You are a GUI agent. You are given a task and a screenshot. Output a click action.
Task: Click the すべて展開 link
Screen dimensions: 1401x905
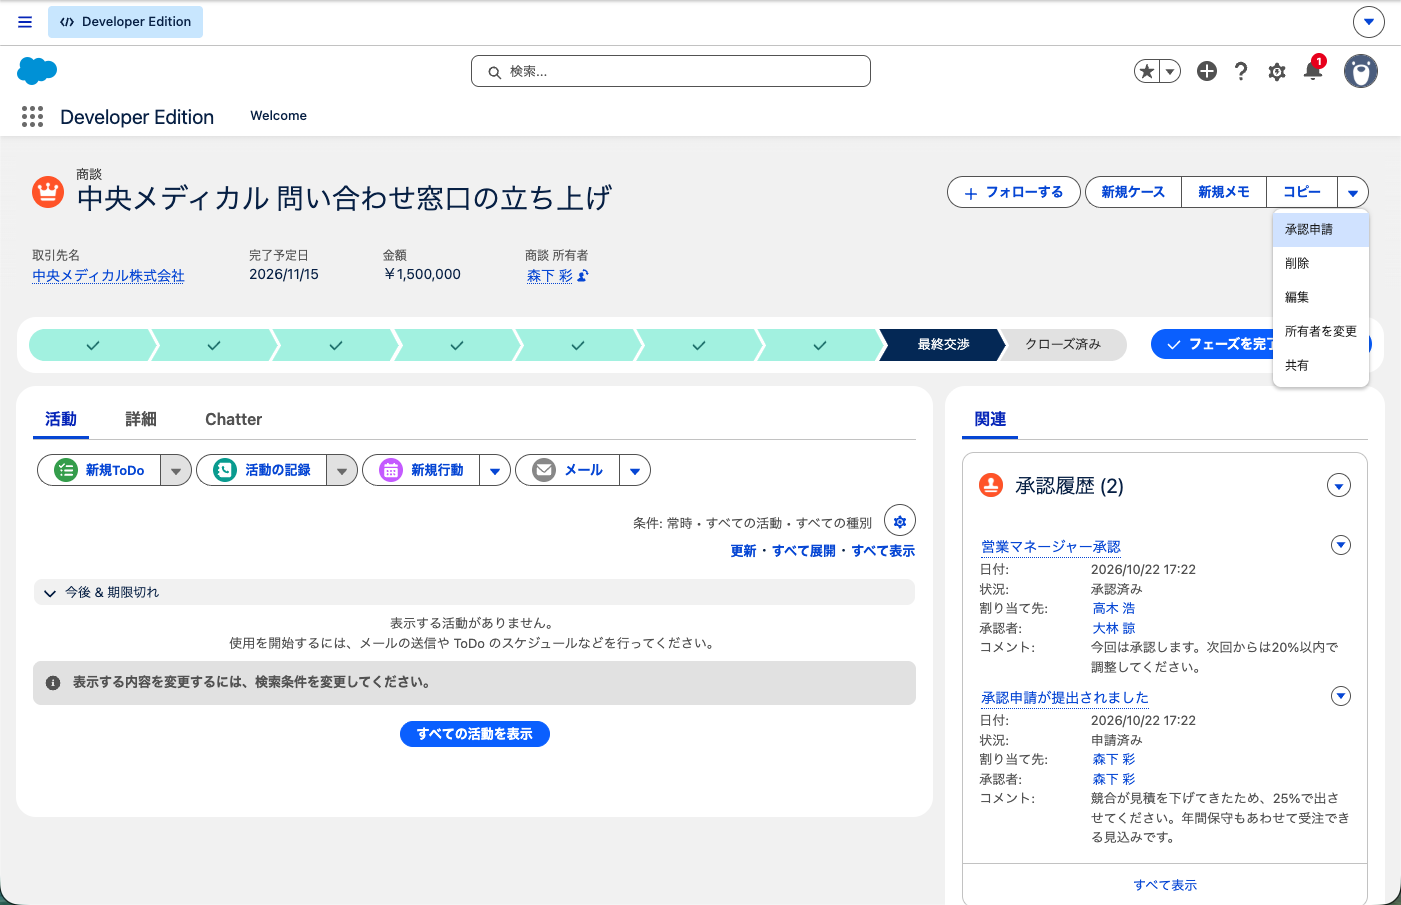(x=804, y=551)
